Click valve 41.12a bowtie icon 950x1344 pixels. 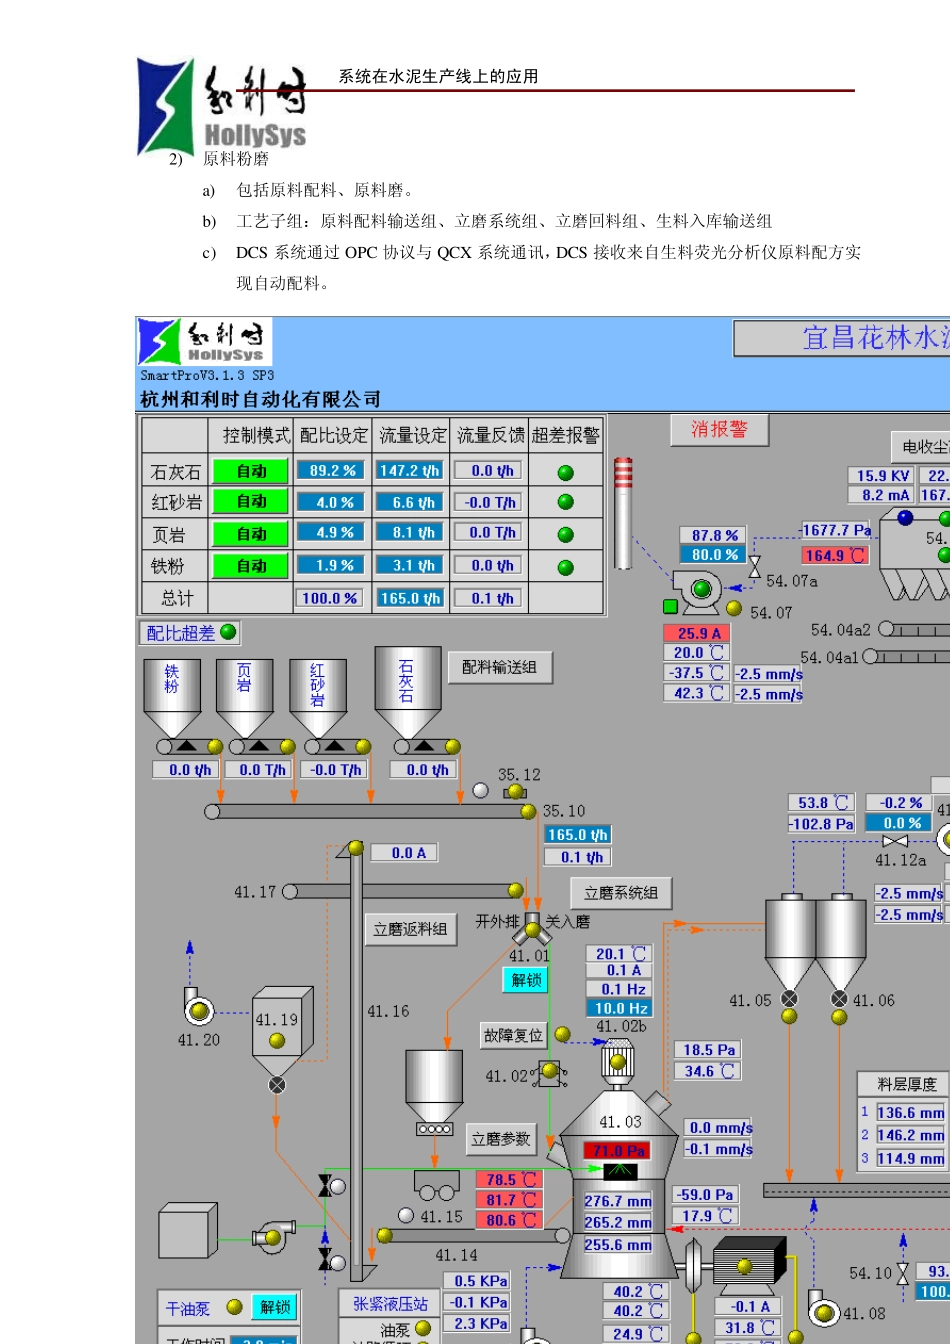pyautogui.click(x=895, y=842)
